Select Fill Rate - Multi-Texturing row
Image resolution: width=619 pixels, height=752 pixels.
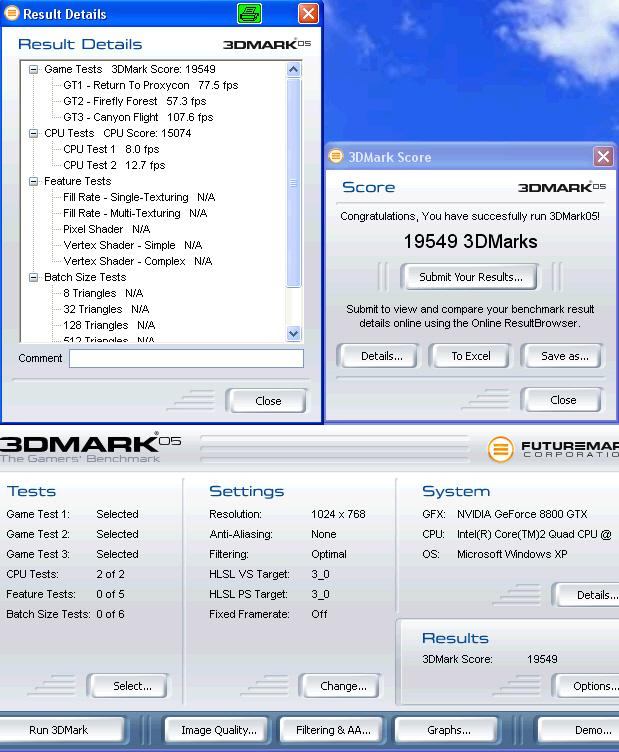point(135,213)
